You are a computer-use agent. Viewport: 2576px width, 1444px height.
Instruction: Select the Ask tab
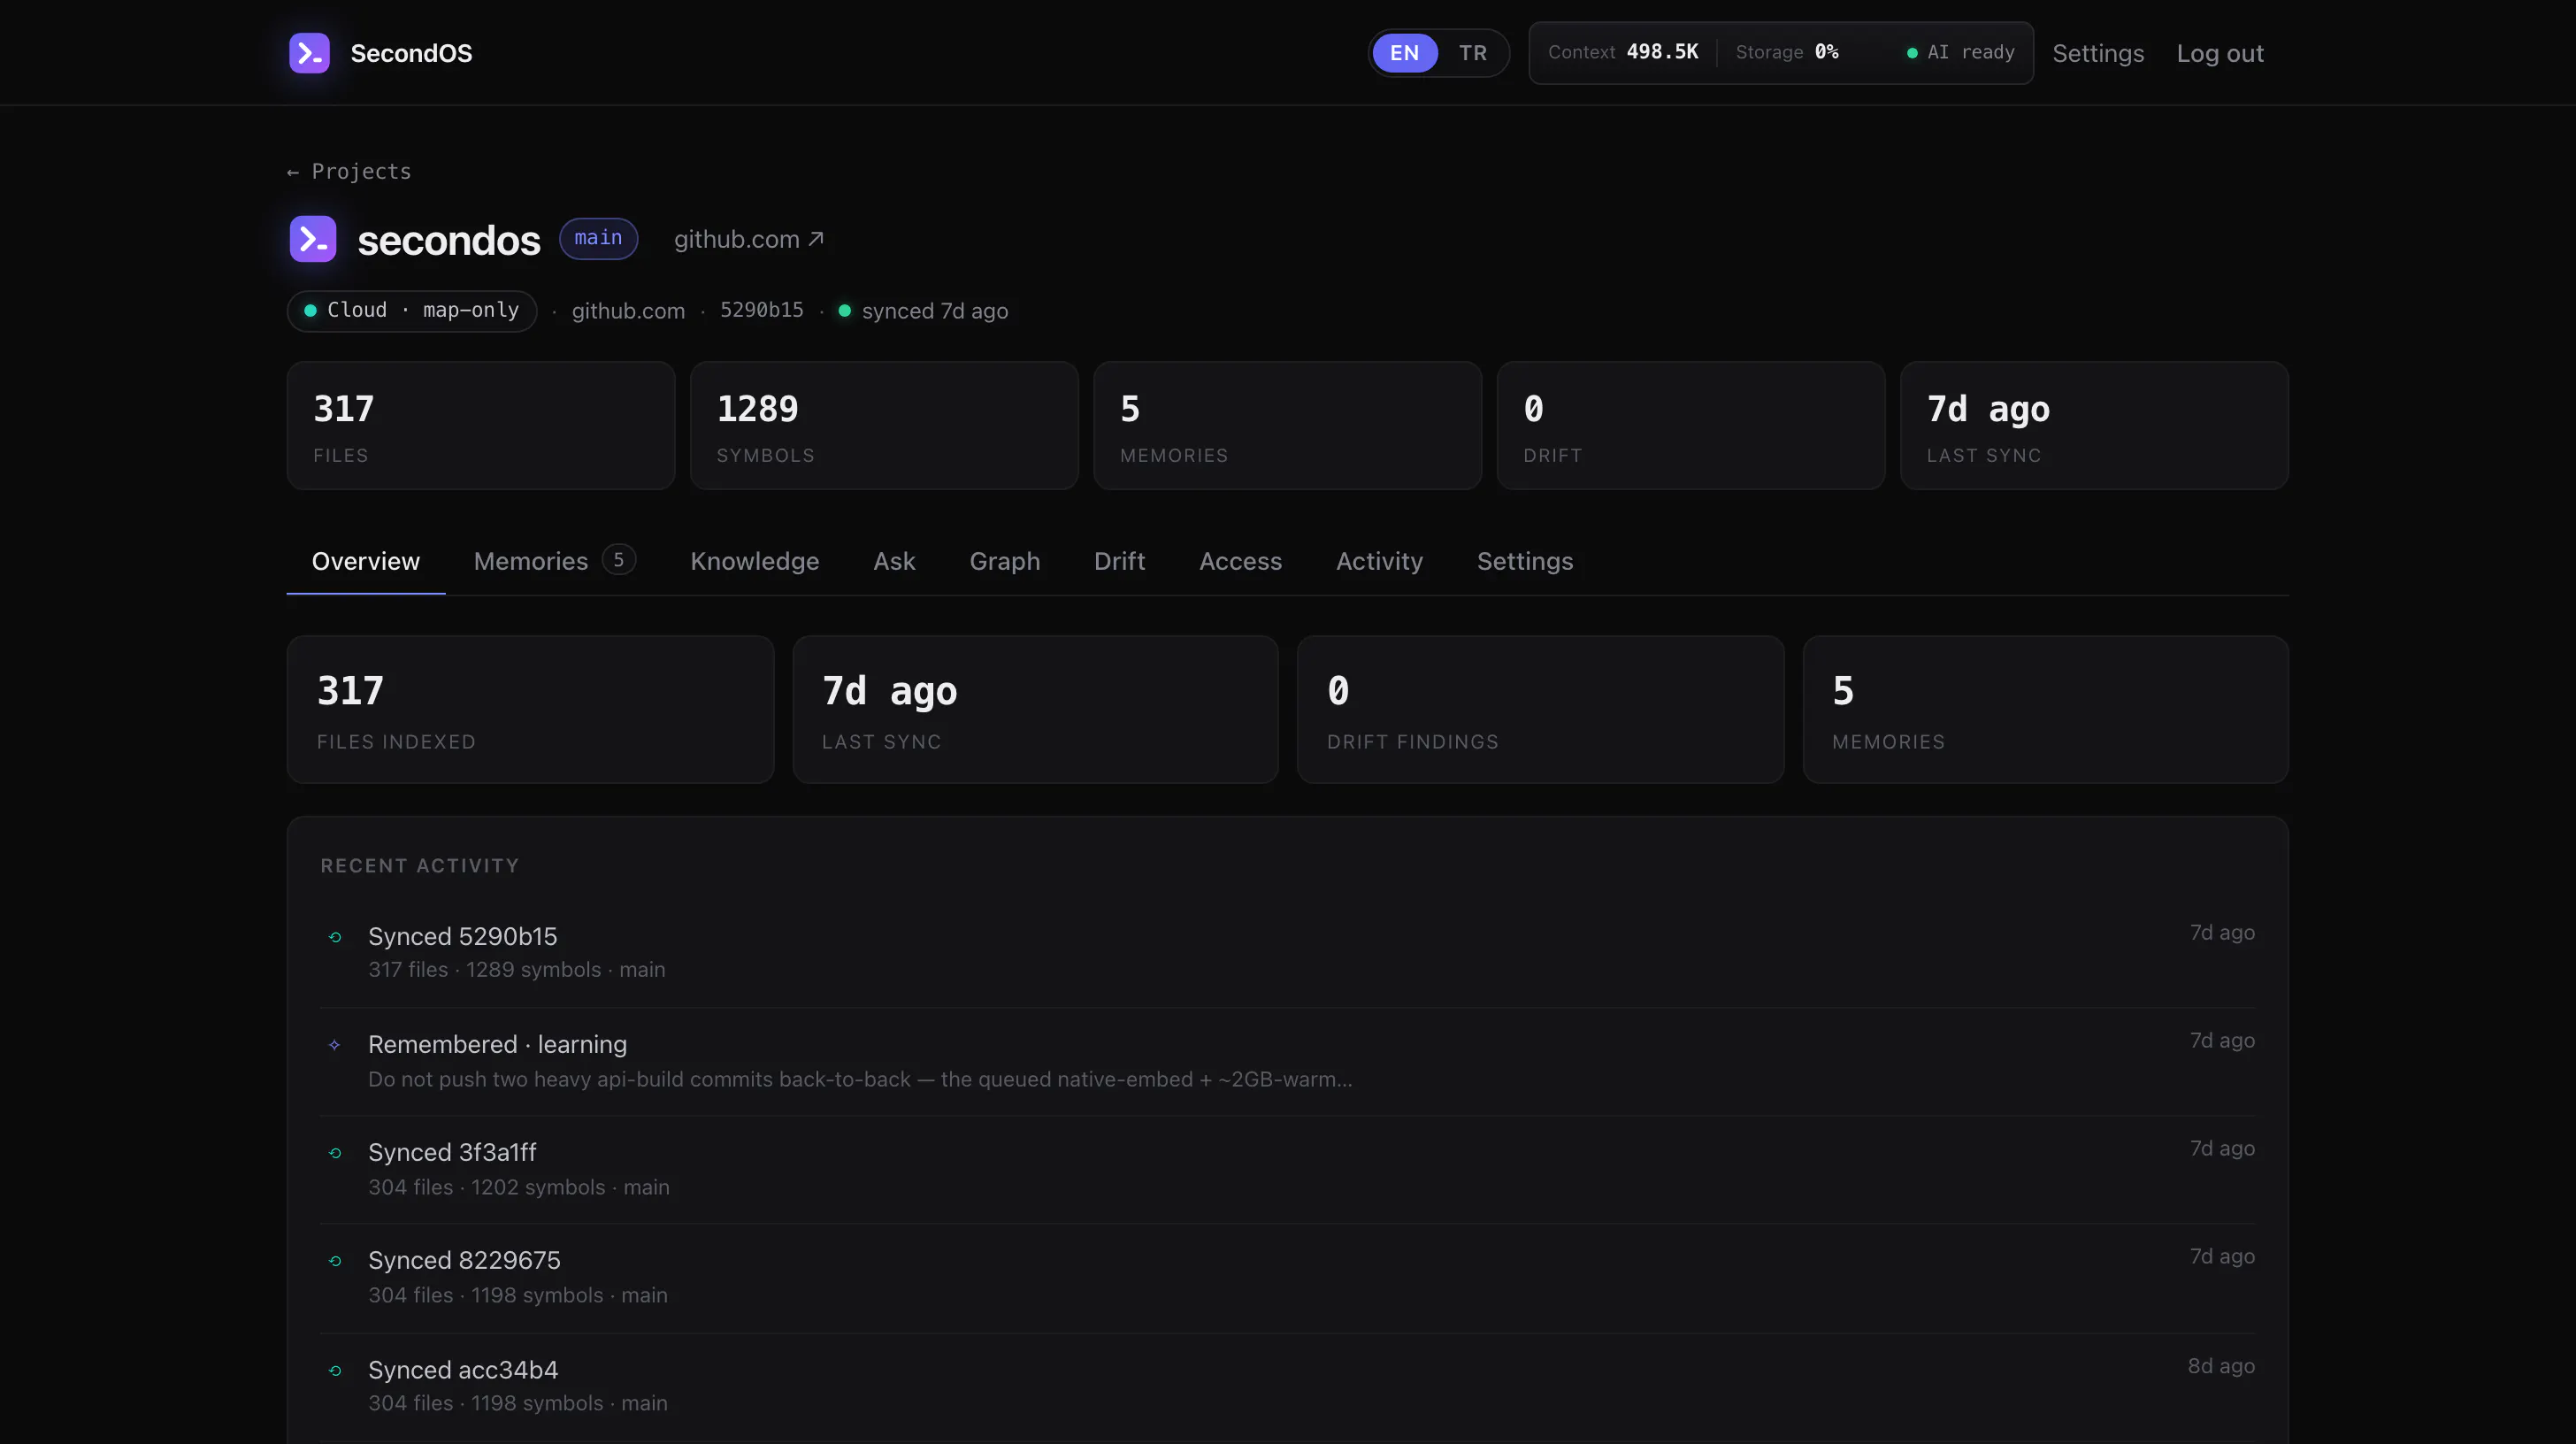[x=894, y=561]
